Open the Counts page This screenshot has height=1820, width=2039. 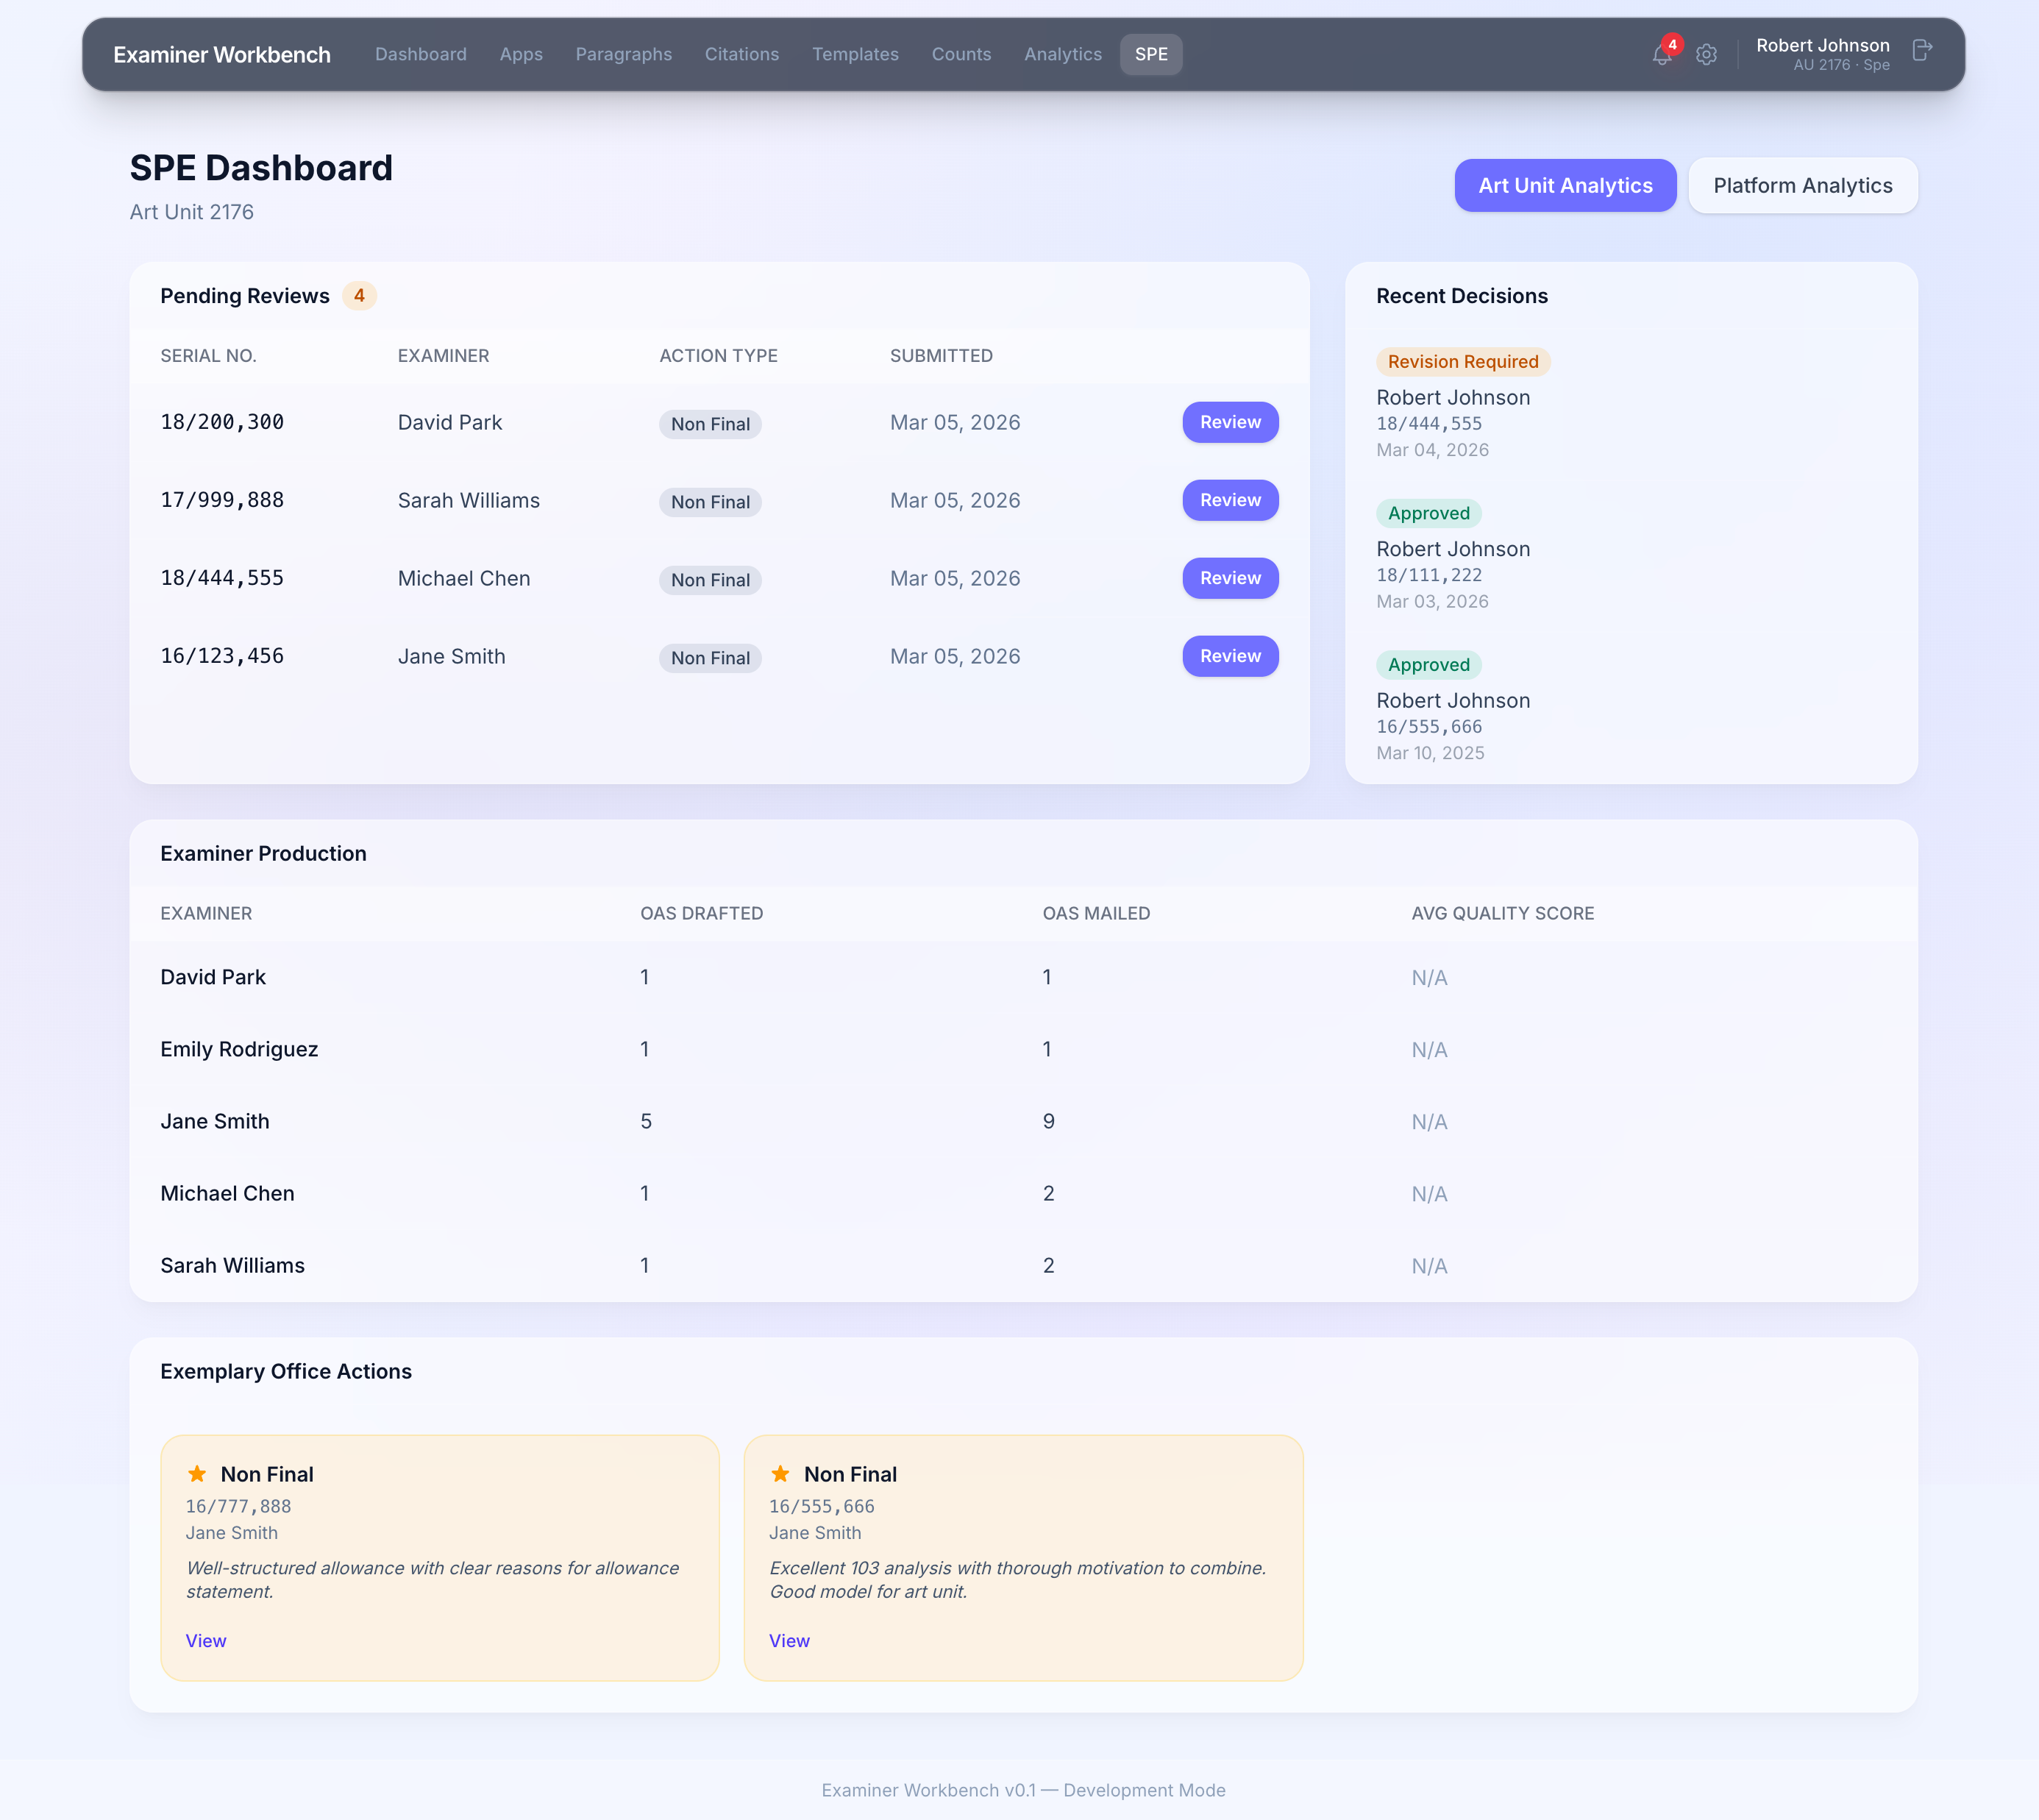pyautogui.click(x=961, y=54)
